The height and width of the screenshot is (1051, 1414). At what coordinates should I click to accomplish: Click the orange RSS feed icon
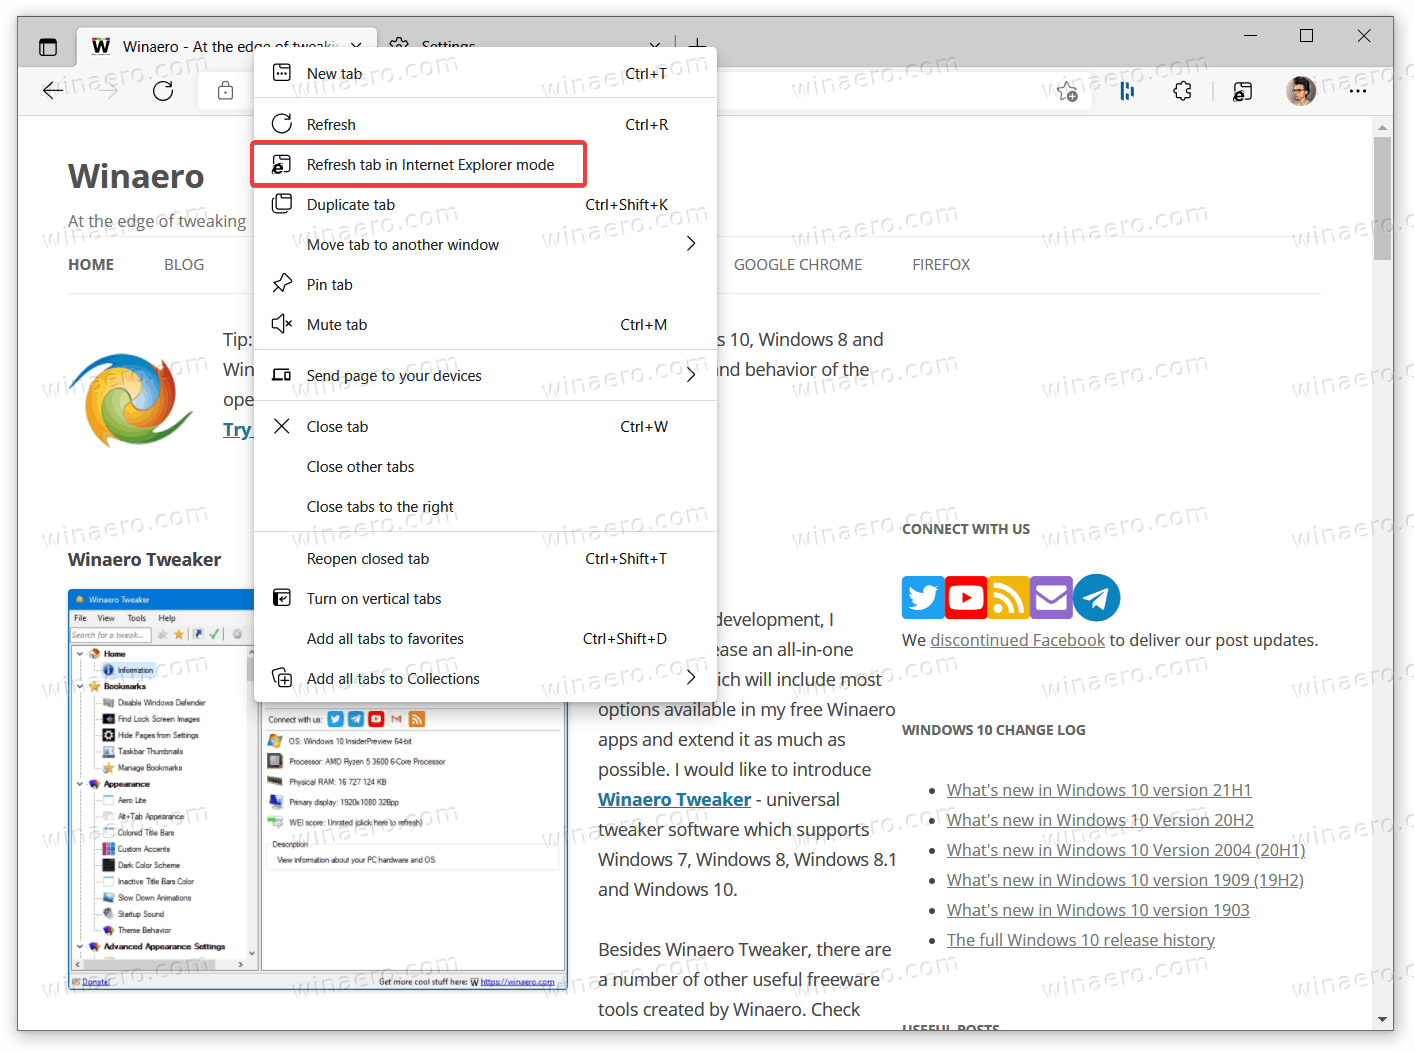(x=1007, y=597)
